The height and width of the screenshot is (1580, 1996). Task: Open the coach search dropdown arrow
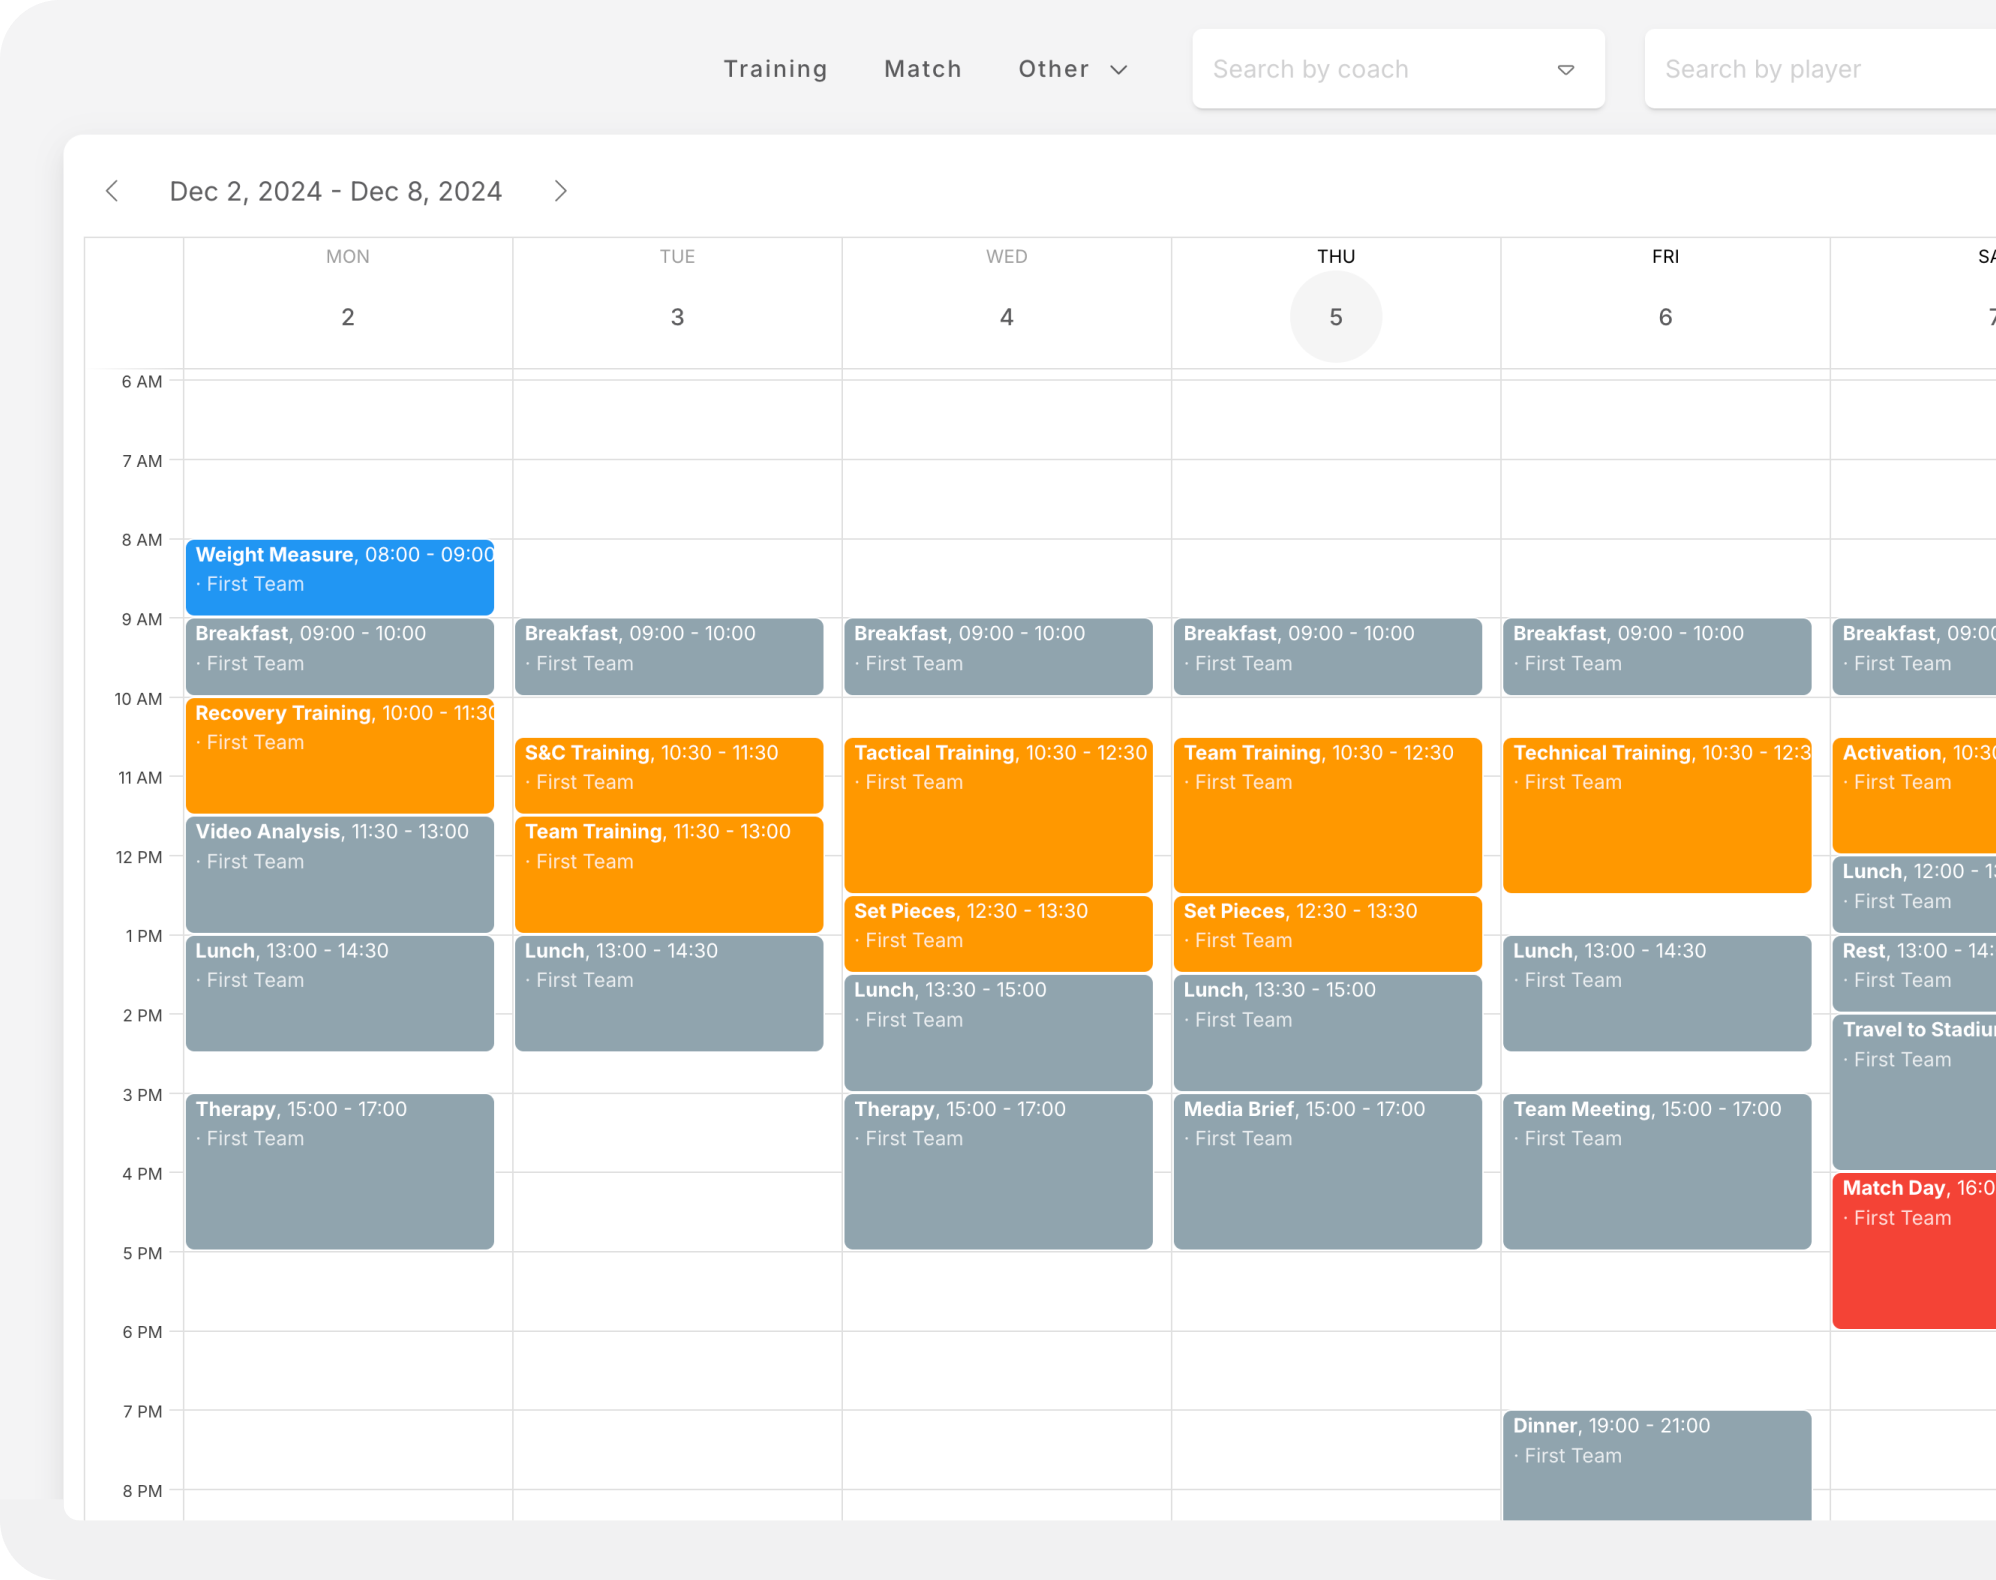(1565, 69)
